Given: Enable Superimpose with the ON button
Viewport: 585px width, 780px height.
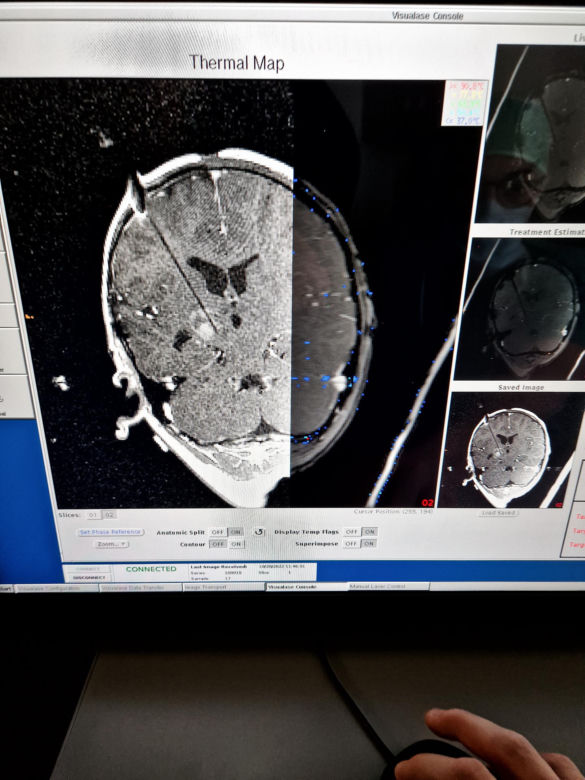Looking at the screenshot, I should 369,544.
